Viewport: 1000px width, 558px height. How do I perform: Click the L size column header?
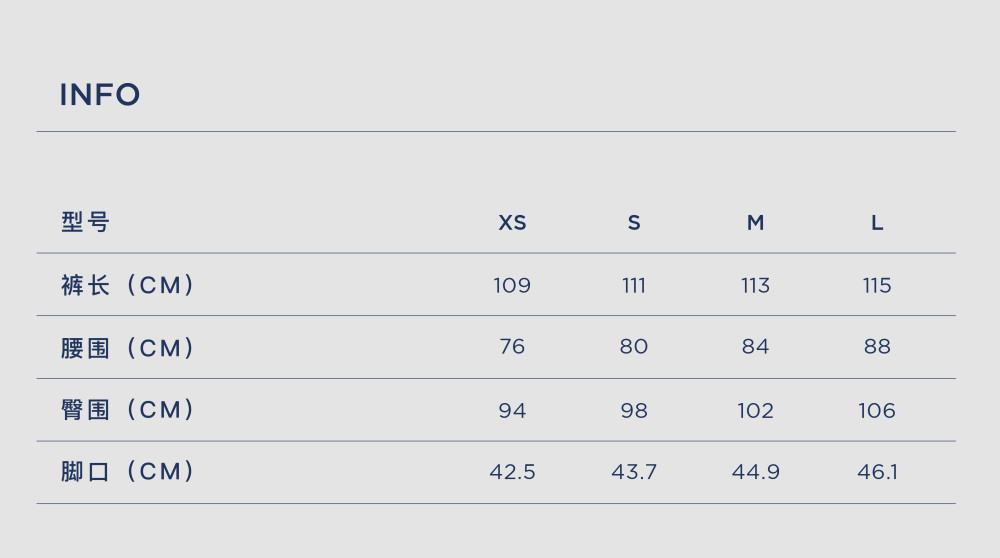click(x=877, y=223)
